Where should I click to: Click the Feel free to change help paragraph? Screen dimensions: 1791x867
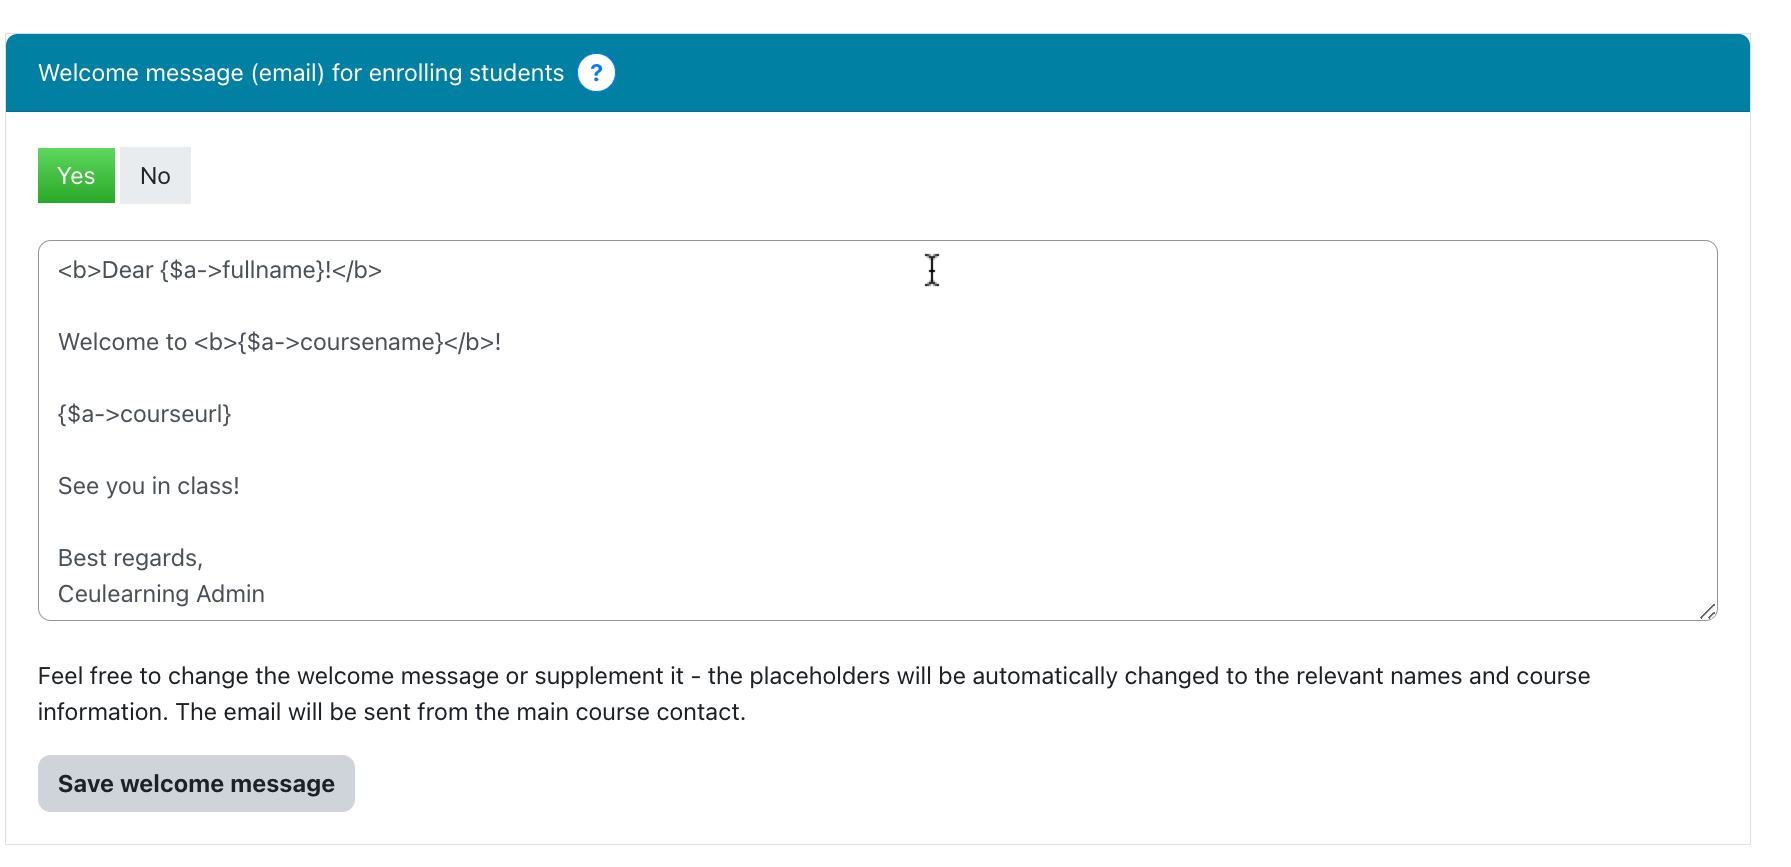click(814, 694)
